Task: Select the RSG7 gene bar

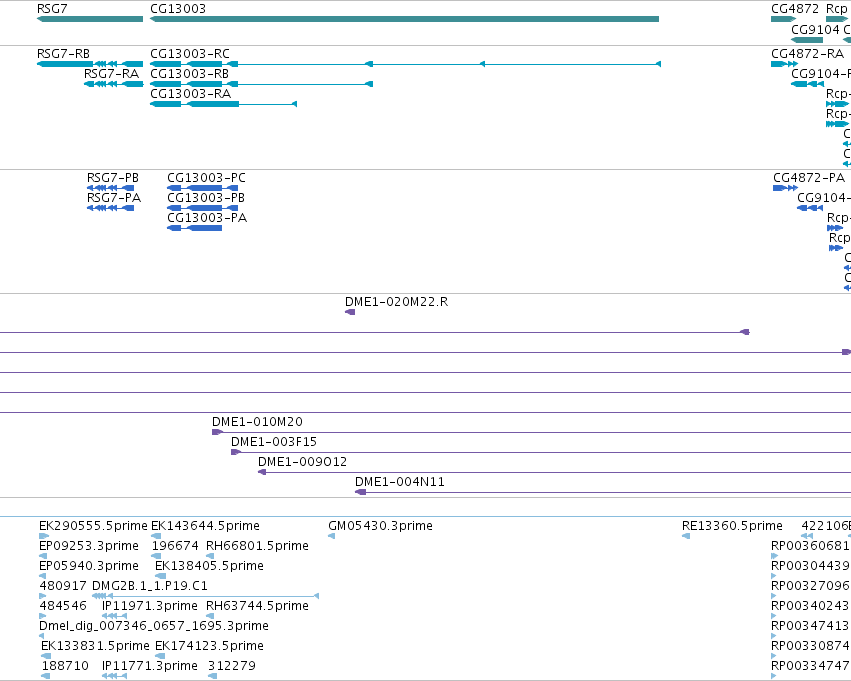Action: point(90,19)
